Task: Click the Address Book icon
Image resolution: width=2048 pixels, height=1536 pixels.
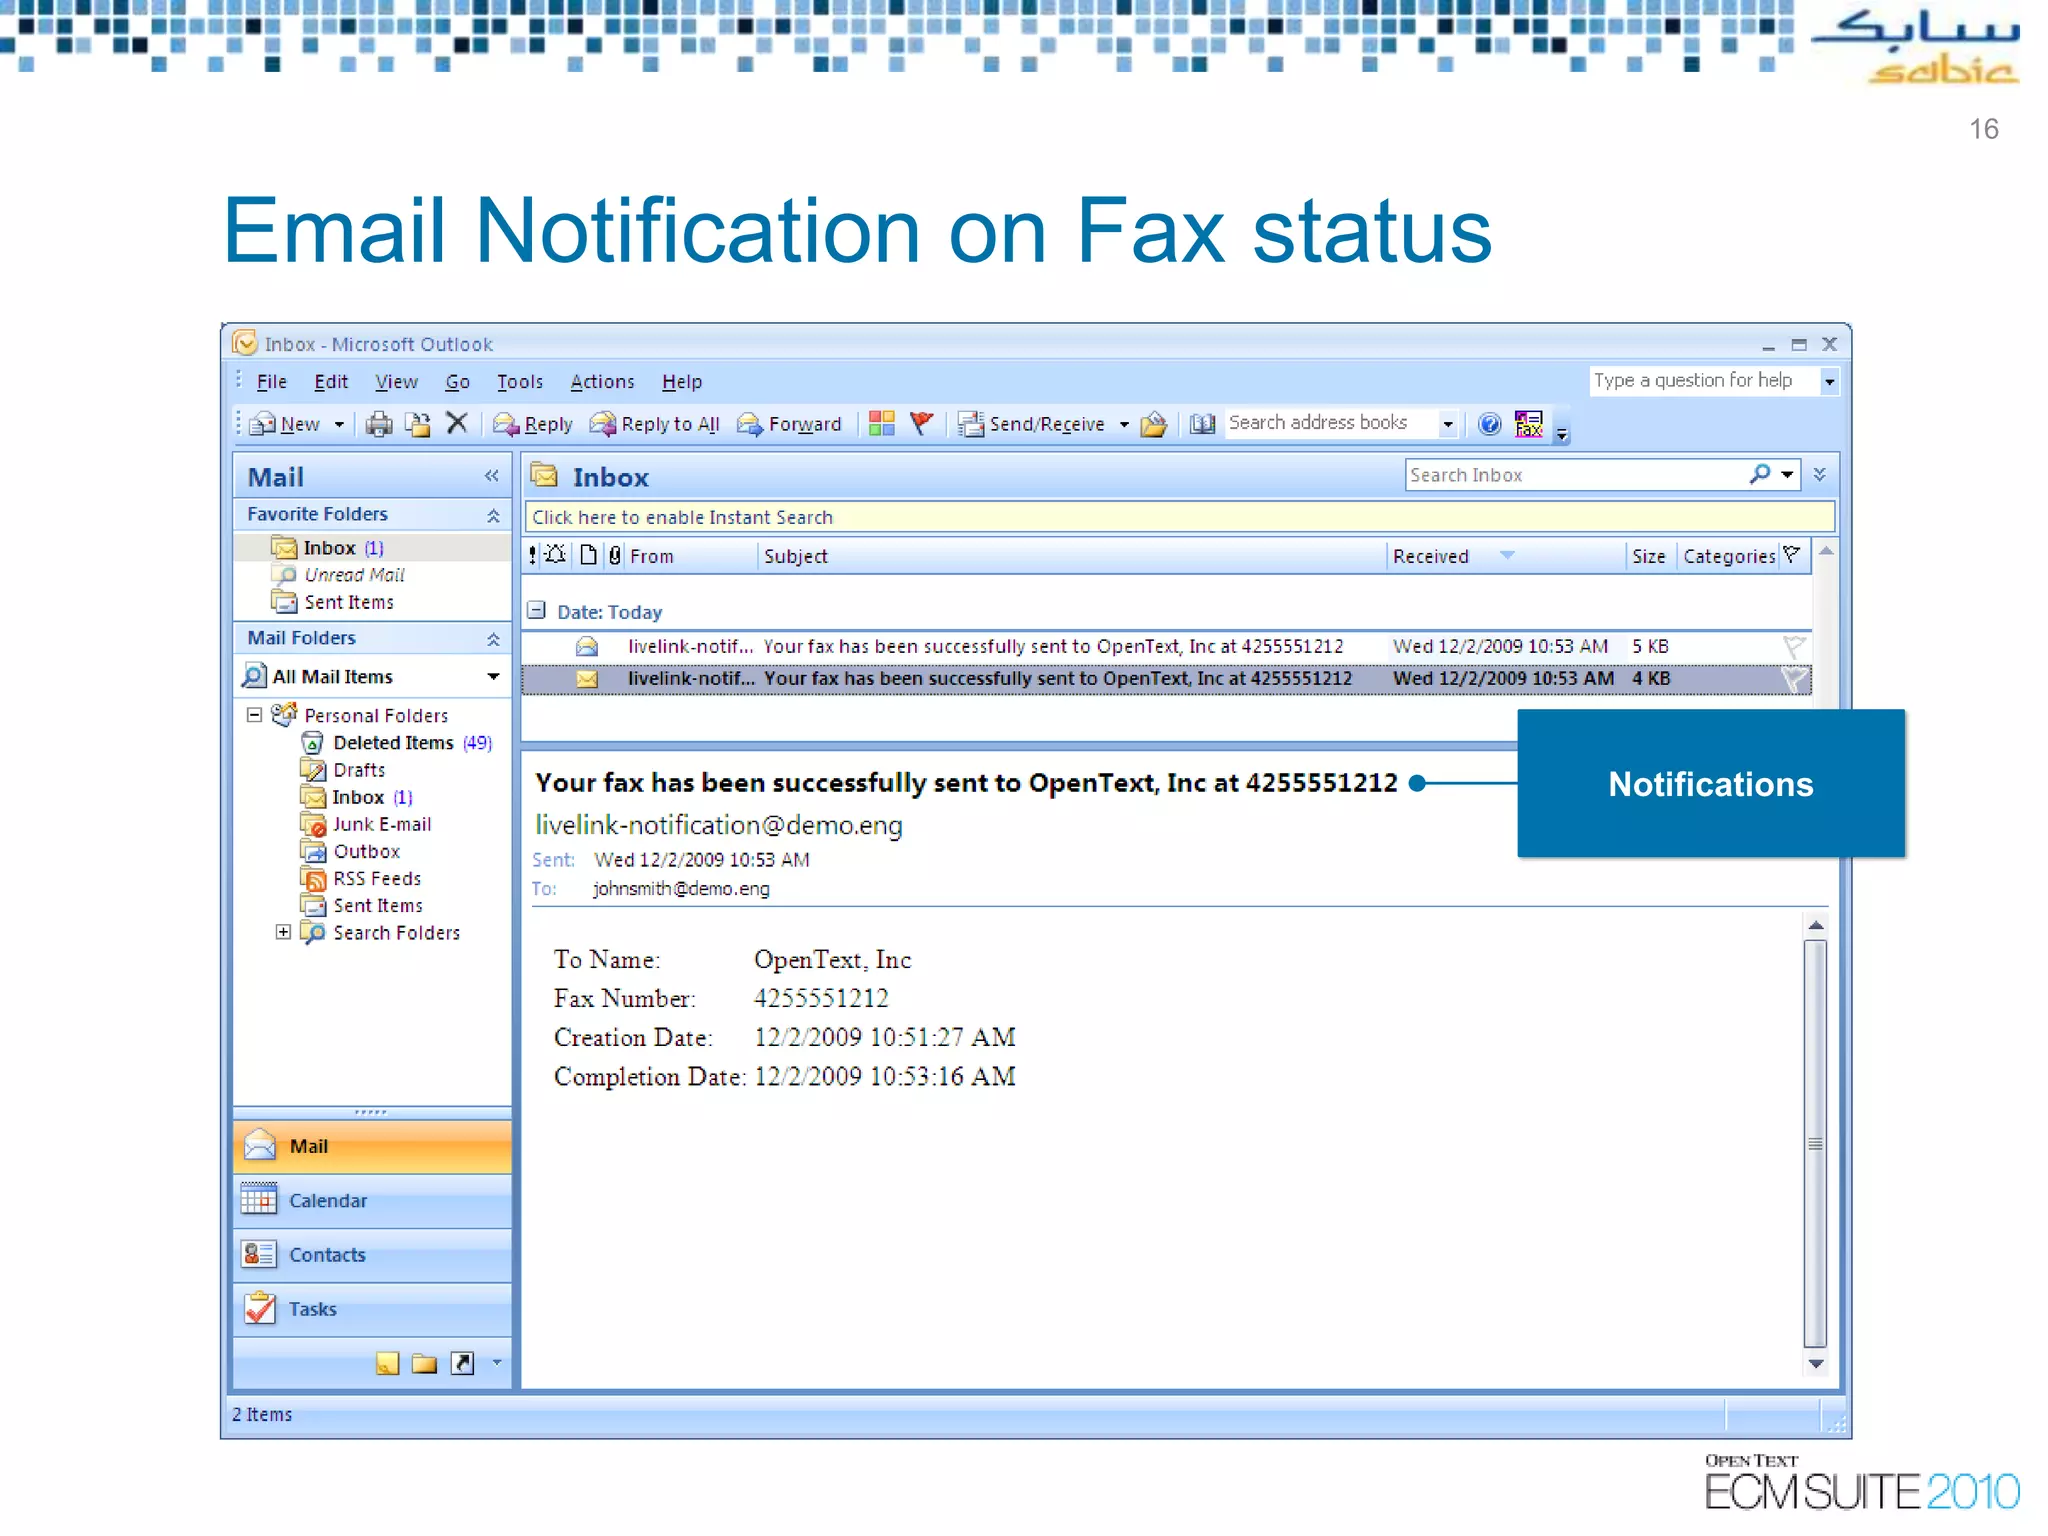Action: tap(1202, 424)
